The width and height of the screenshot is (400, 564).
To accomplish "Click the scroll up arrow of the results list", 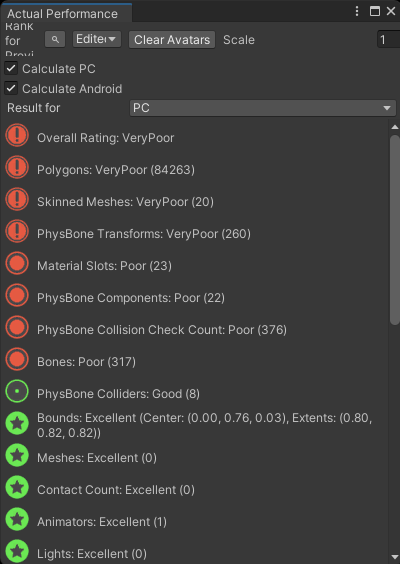I will [395, 127].
